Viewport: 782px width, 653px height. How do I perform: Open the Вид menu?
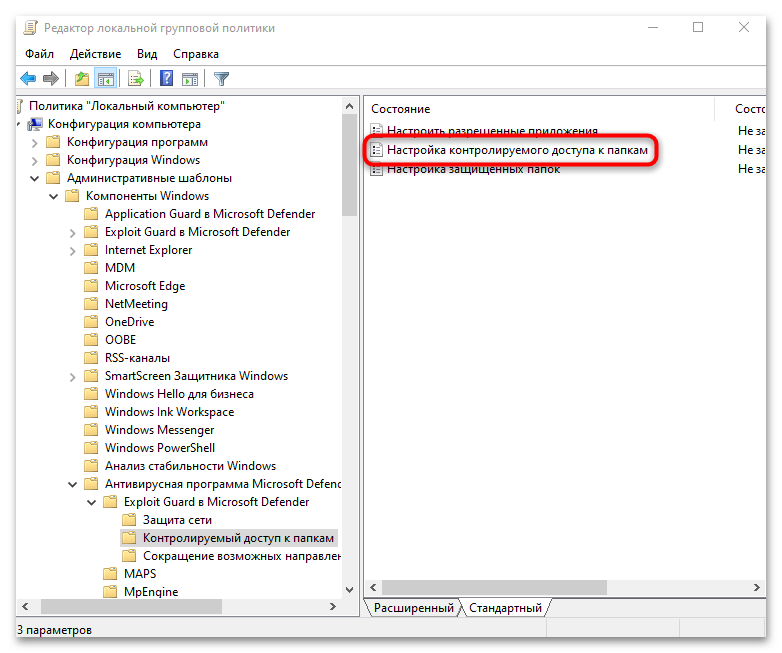147,54
